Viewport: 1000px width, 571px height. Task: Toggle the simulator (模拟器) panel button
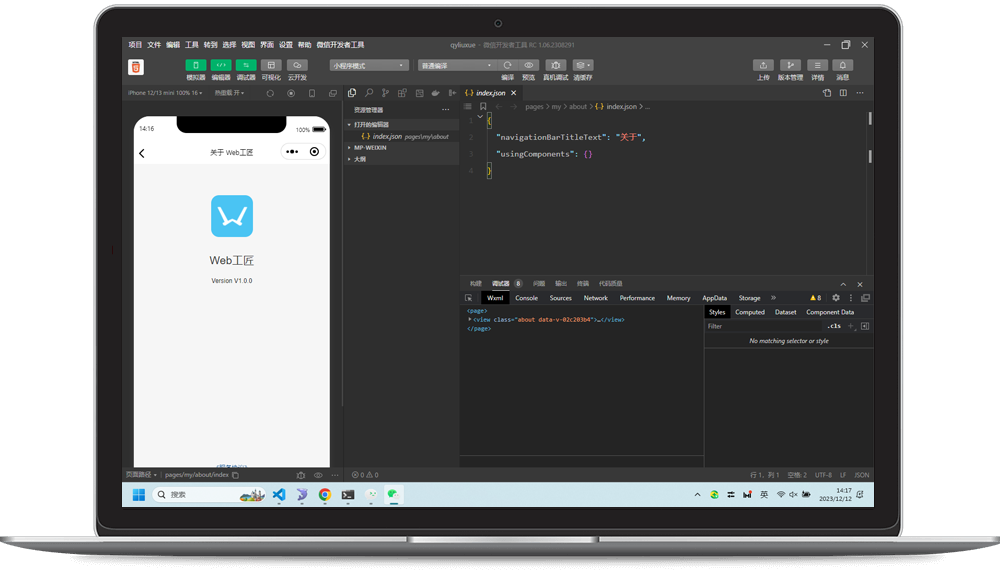coord(196,65)
